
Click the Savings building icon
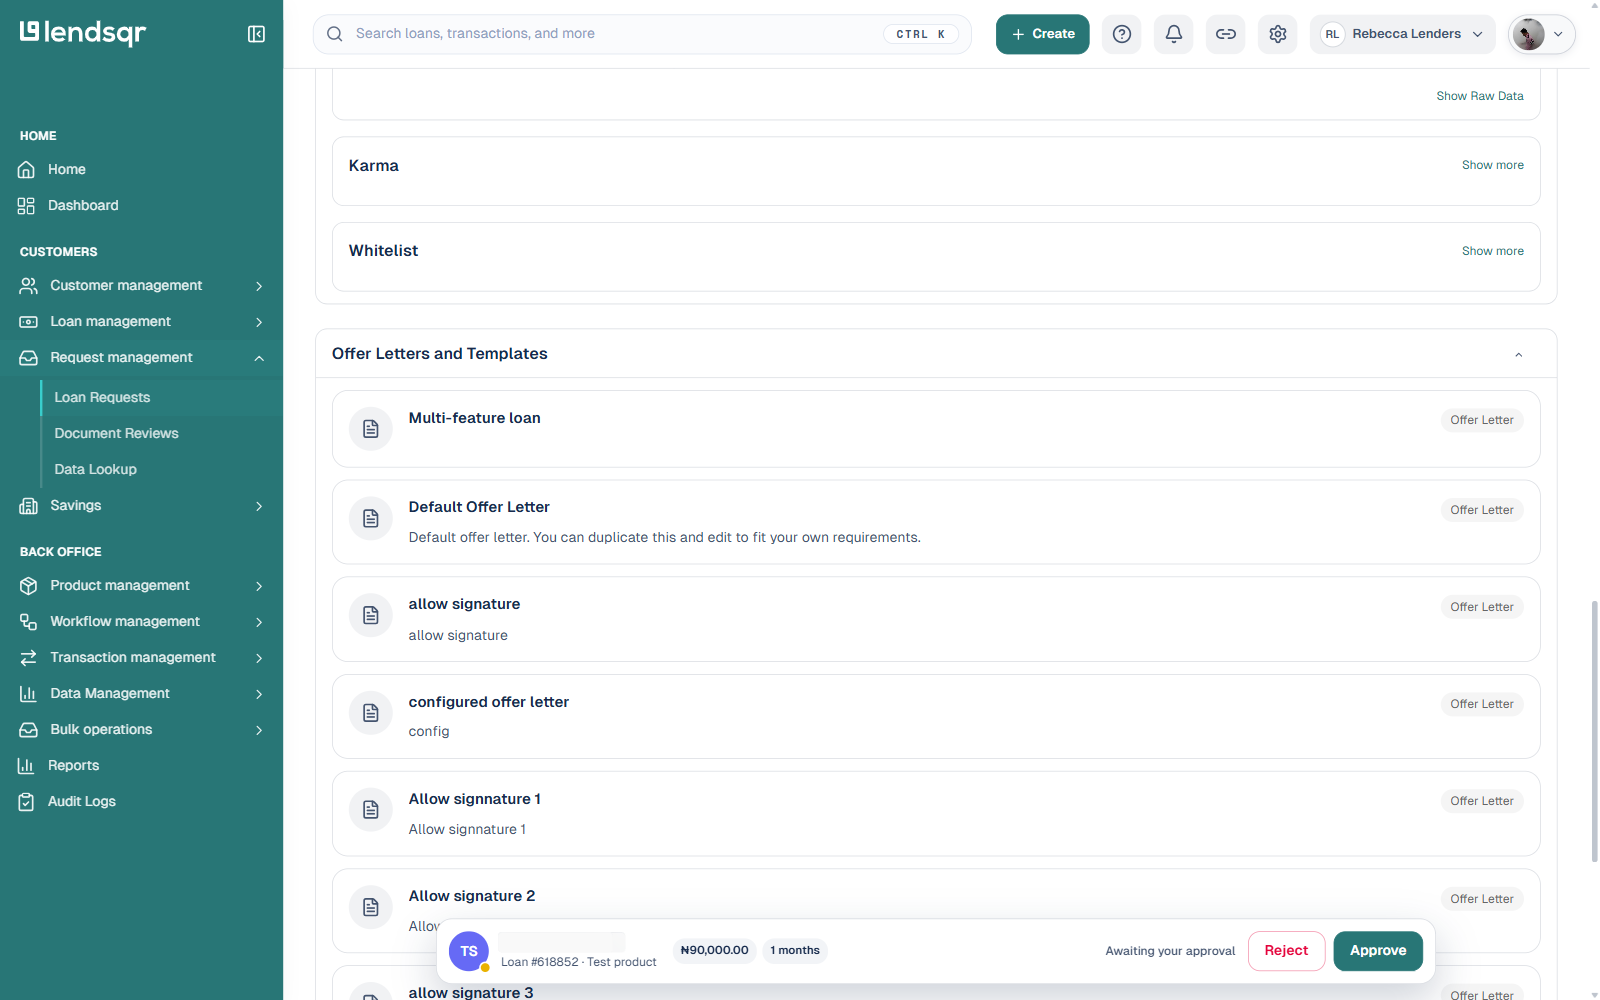(29, 506)
